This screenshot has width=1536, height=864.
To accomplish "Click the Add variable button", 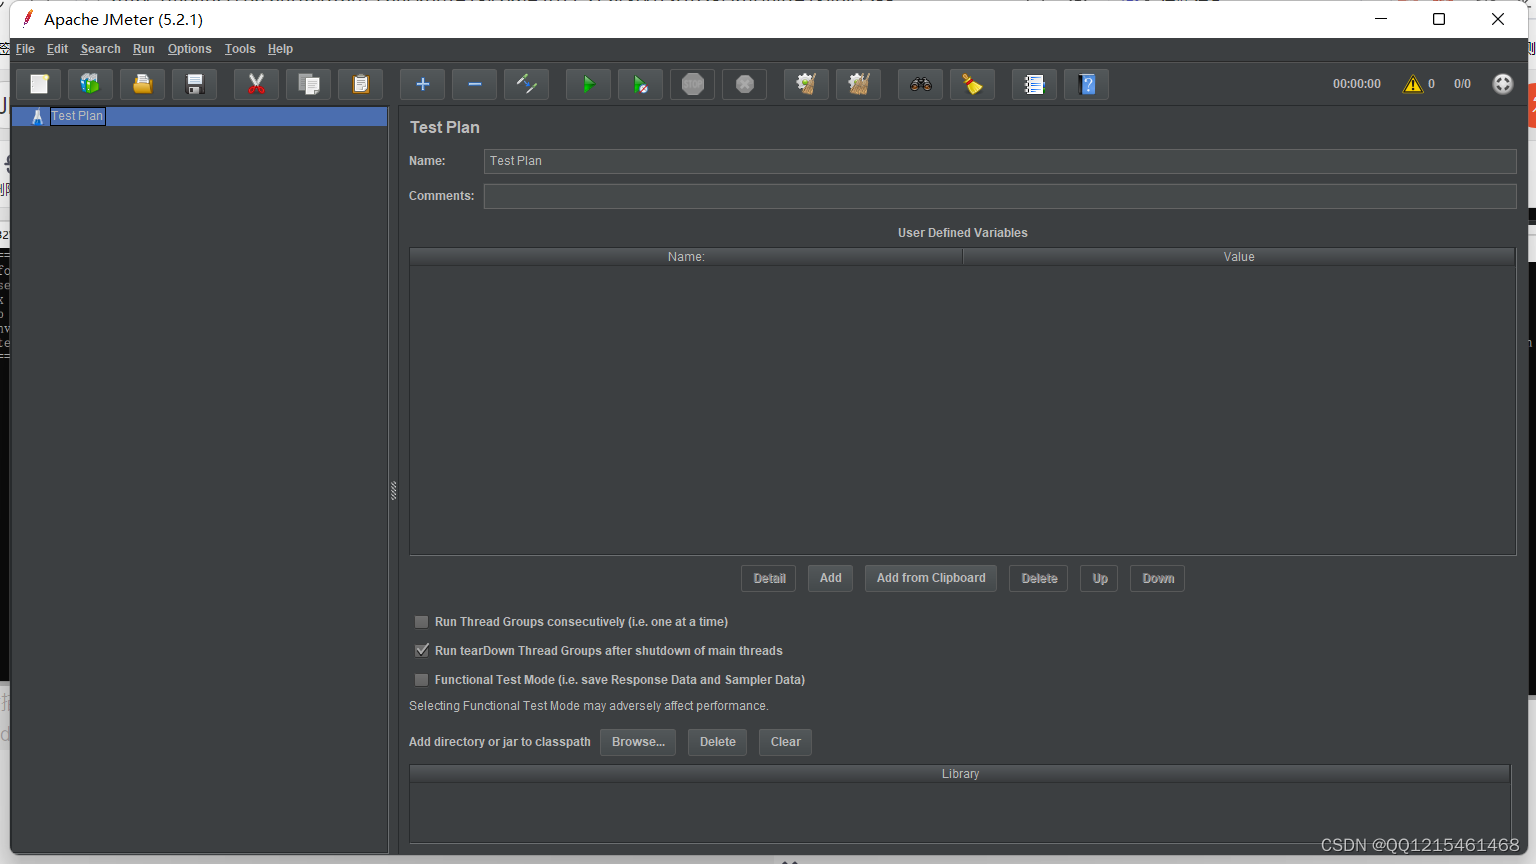I will pyautogui.click(x=831, y=578).
